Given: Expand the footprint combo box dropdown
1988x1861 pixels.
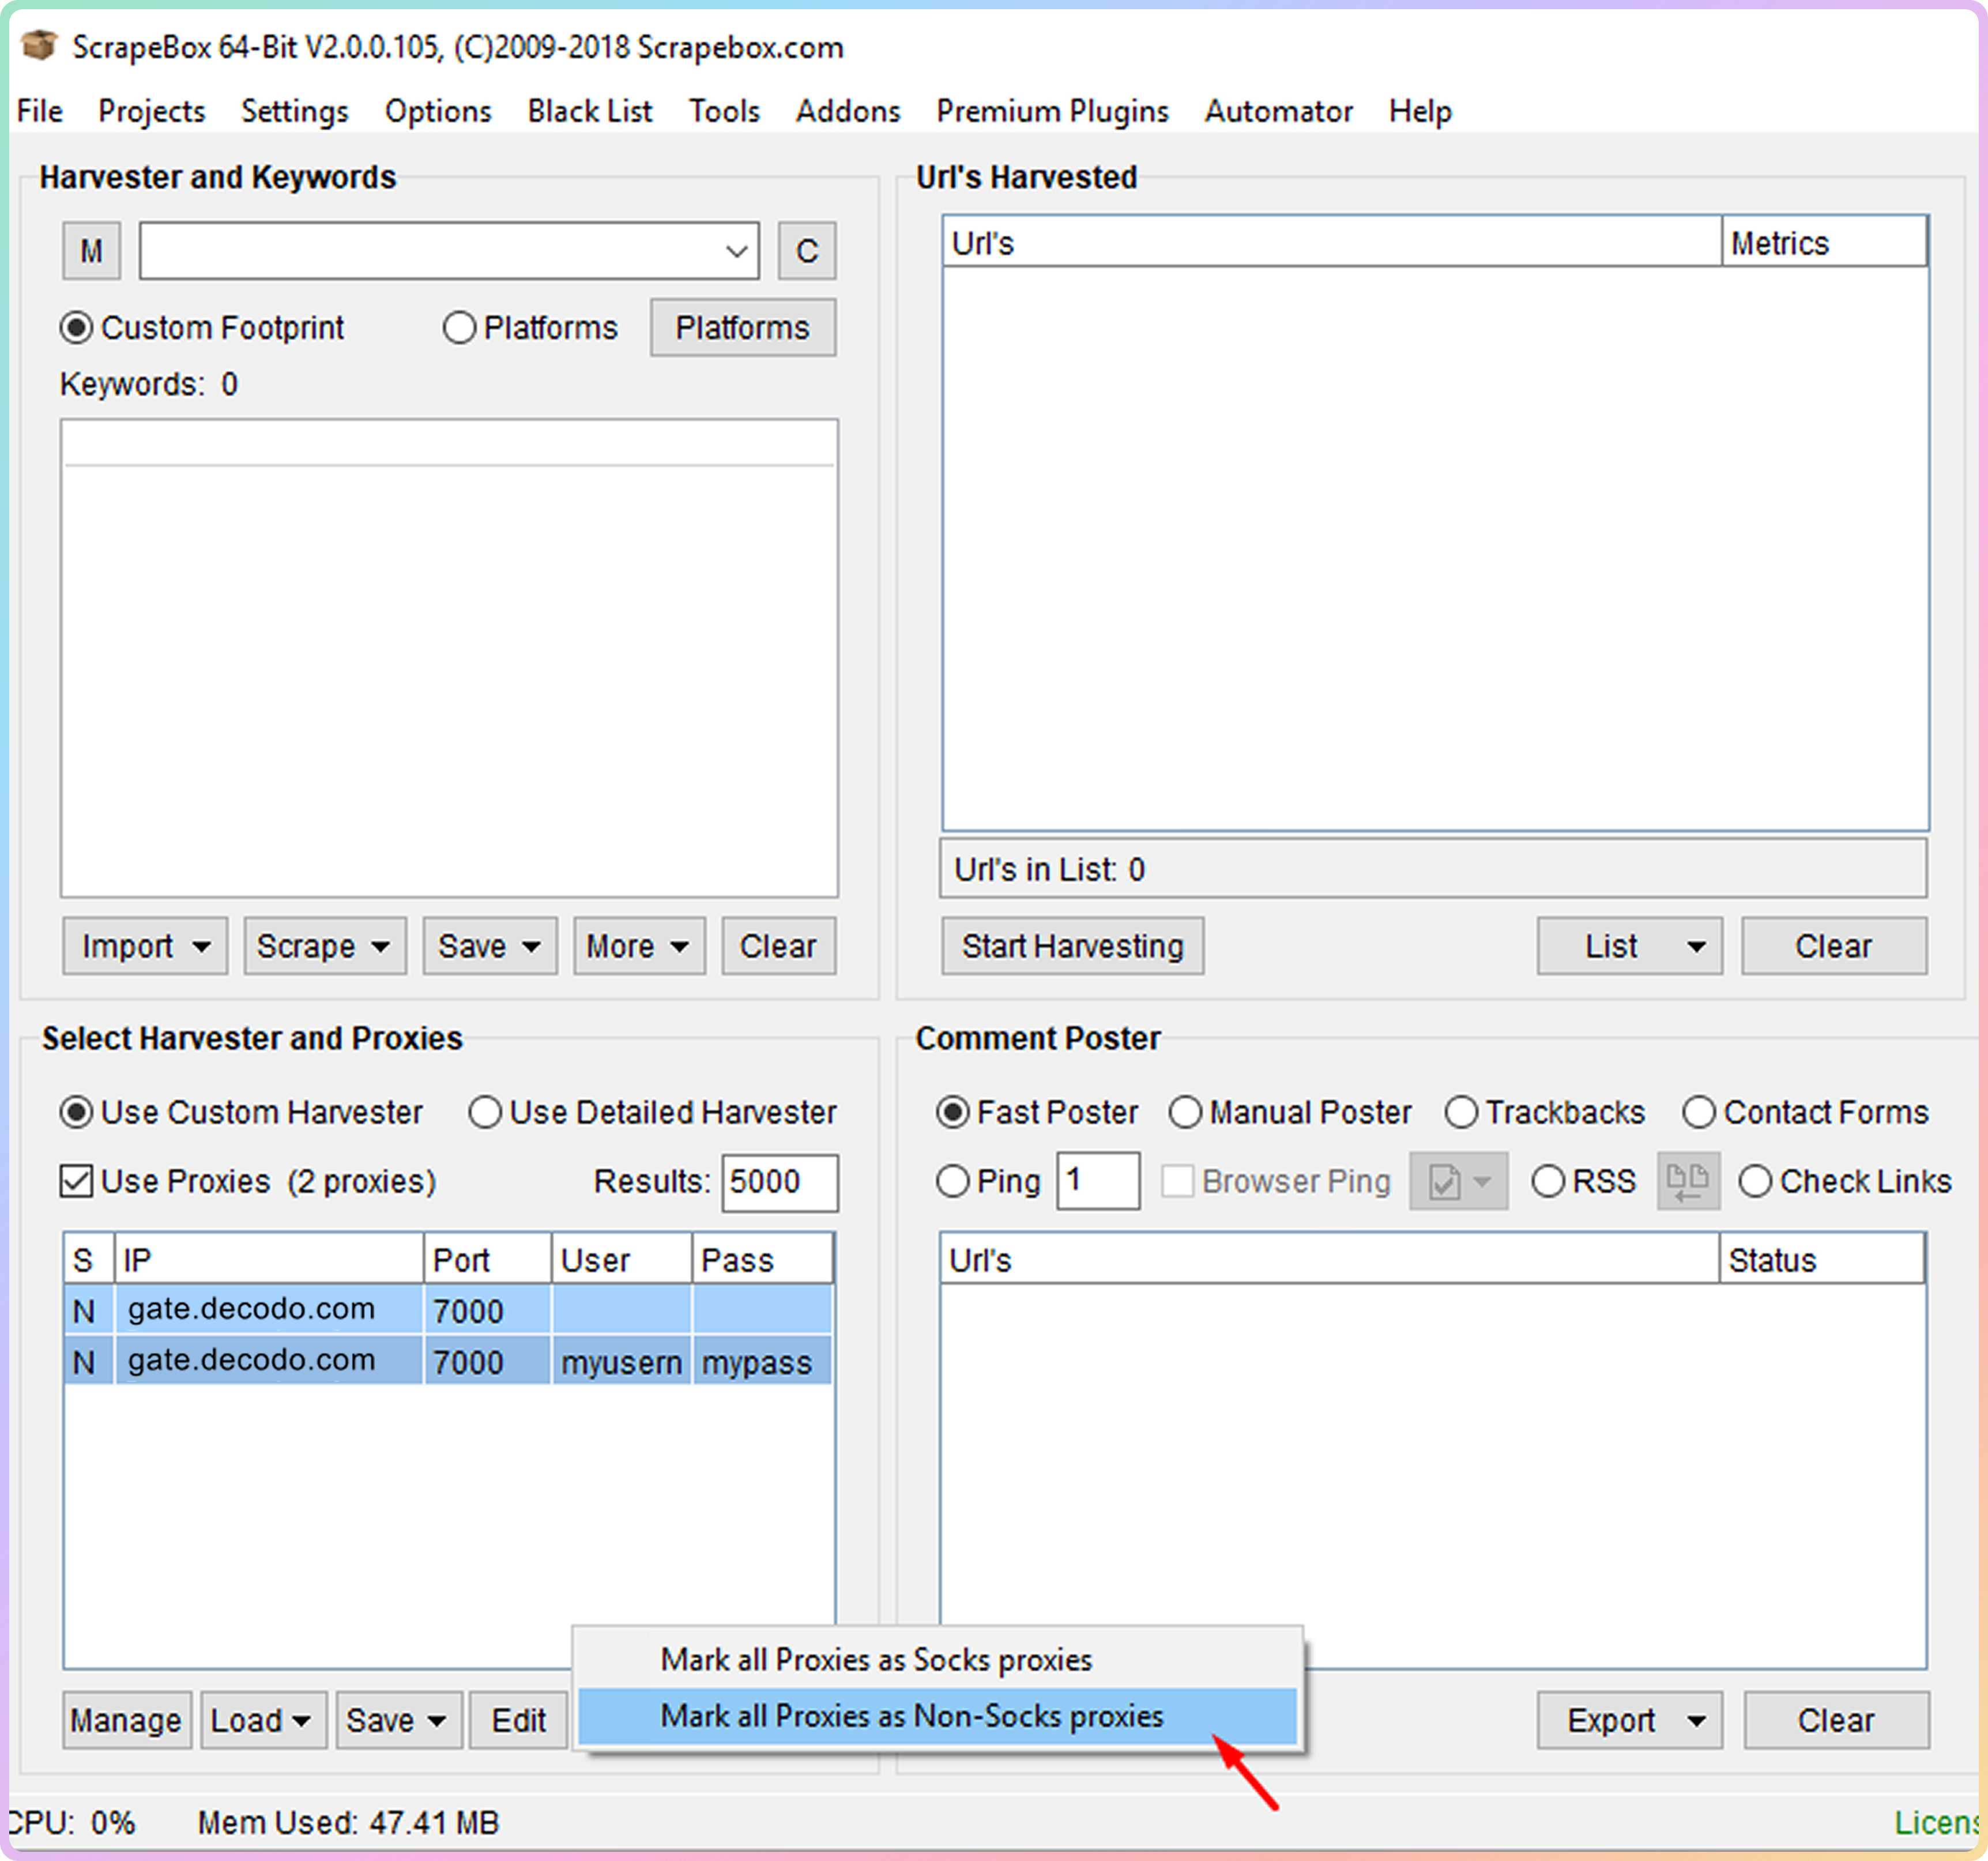Looking at the screenshot, I should pyautogui.click(x=736, y=250).
